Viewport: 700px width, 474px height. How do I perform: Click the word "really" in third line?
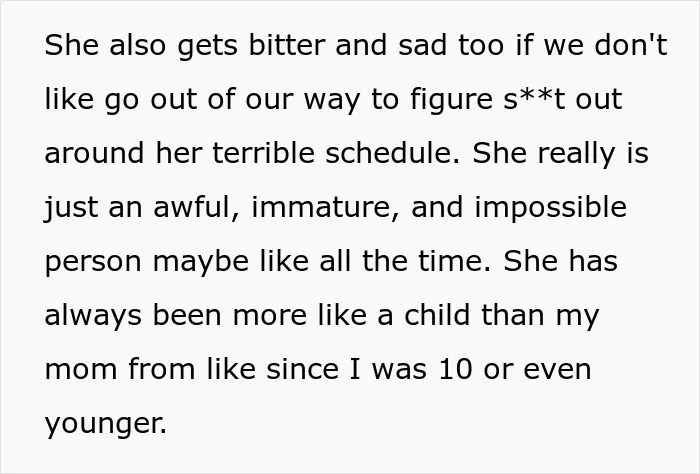pos(576,154)
